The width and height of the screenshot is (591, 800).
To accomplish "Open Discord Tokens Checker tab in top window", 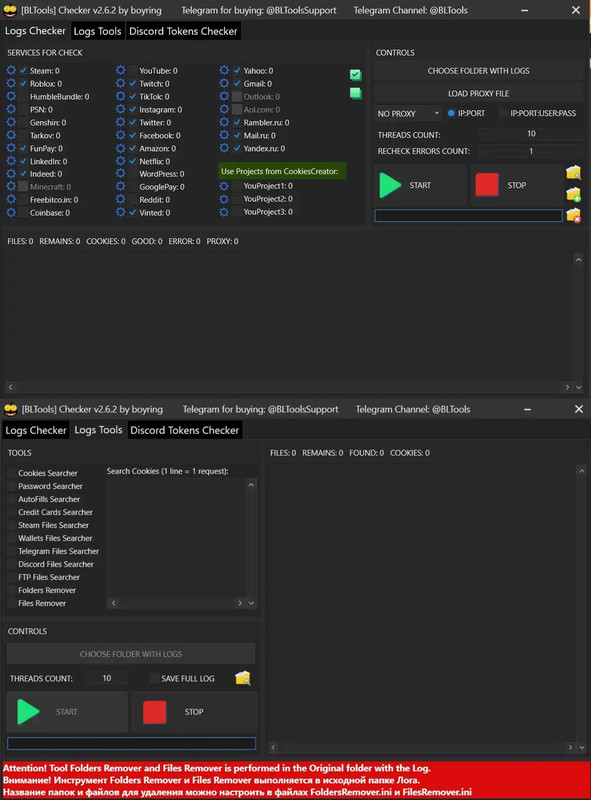I will 183,31.
